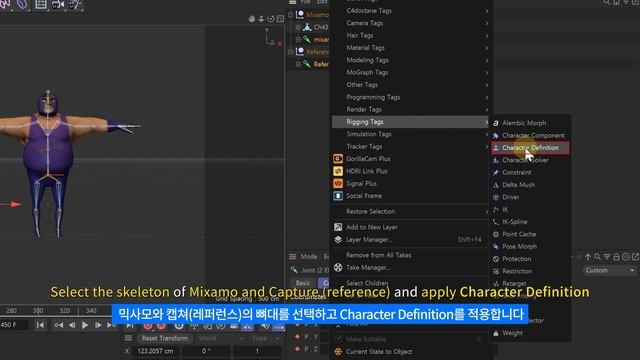Open MoGraph Tags submenu

point(411,72)
